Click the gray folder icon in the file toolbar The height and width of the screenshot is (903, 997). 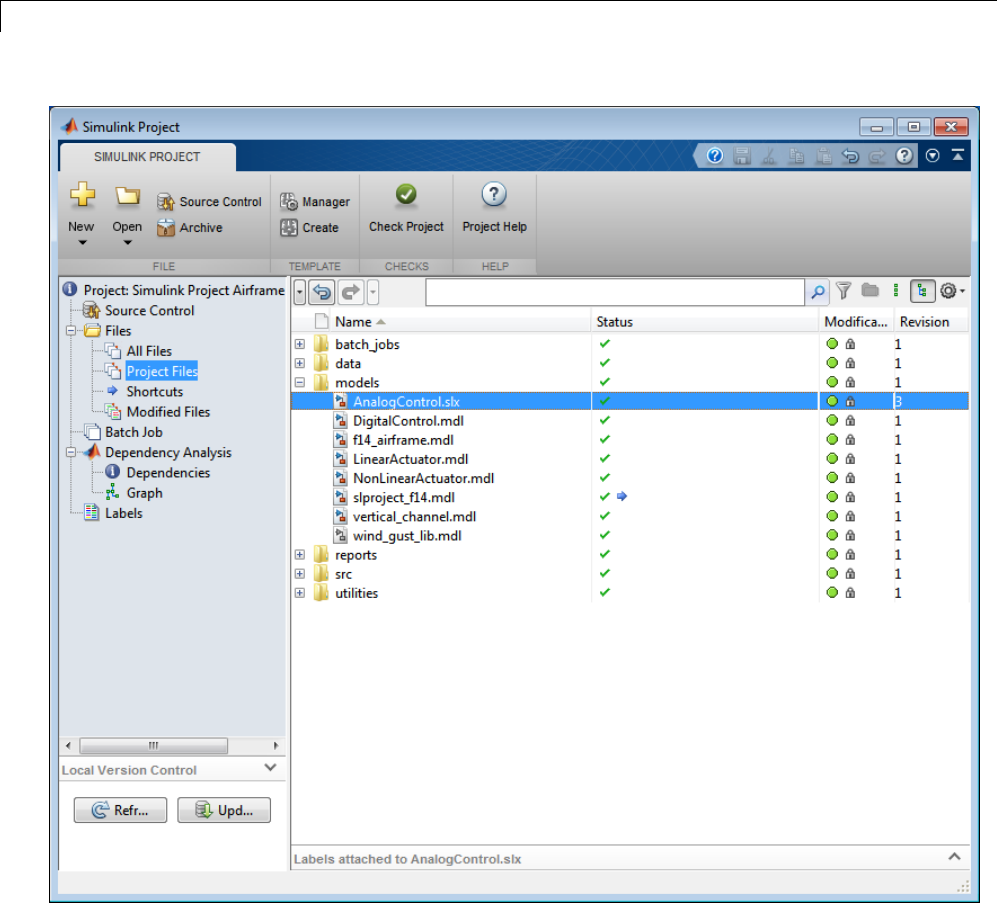[x=870, y=291]
